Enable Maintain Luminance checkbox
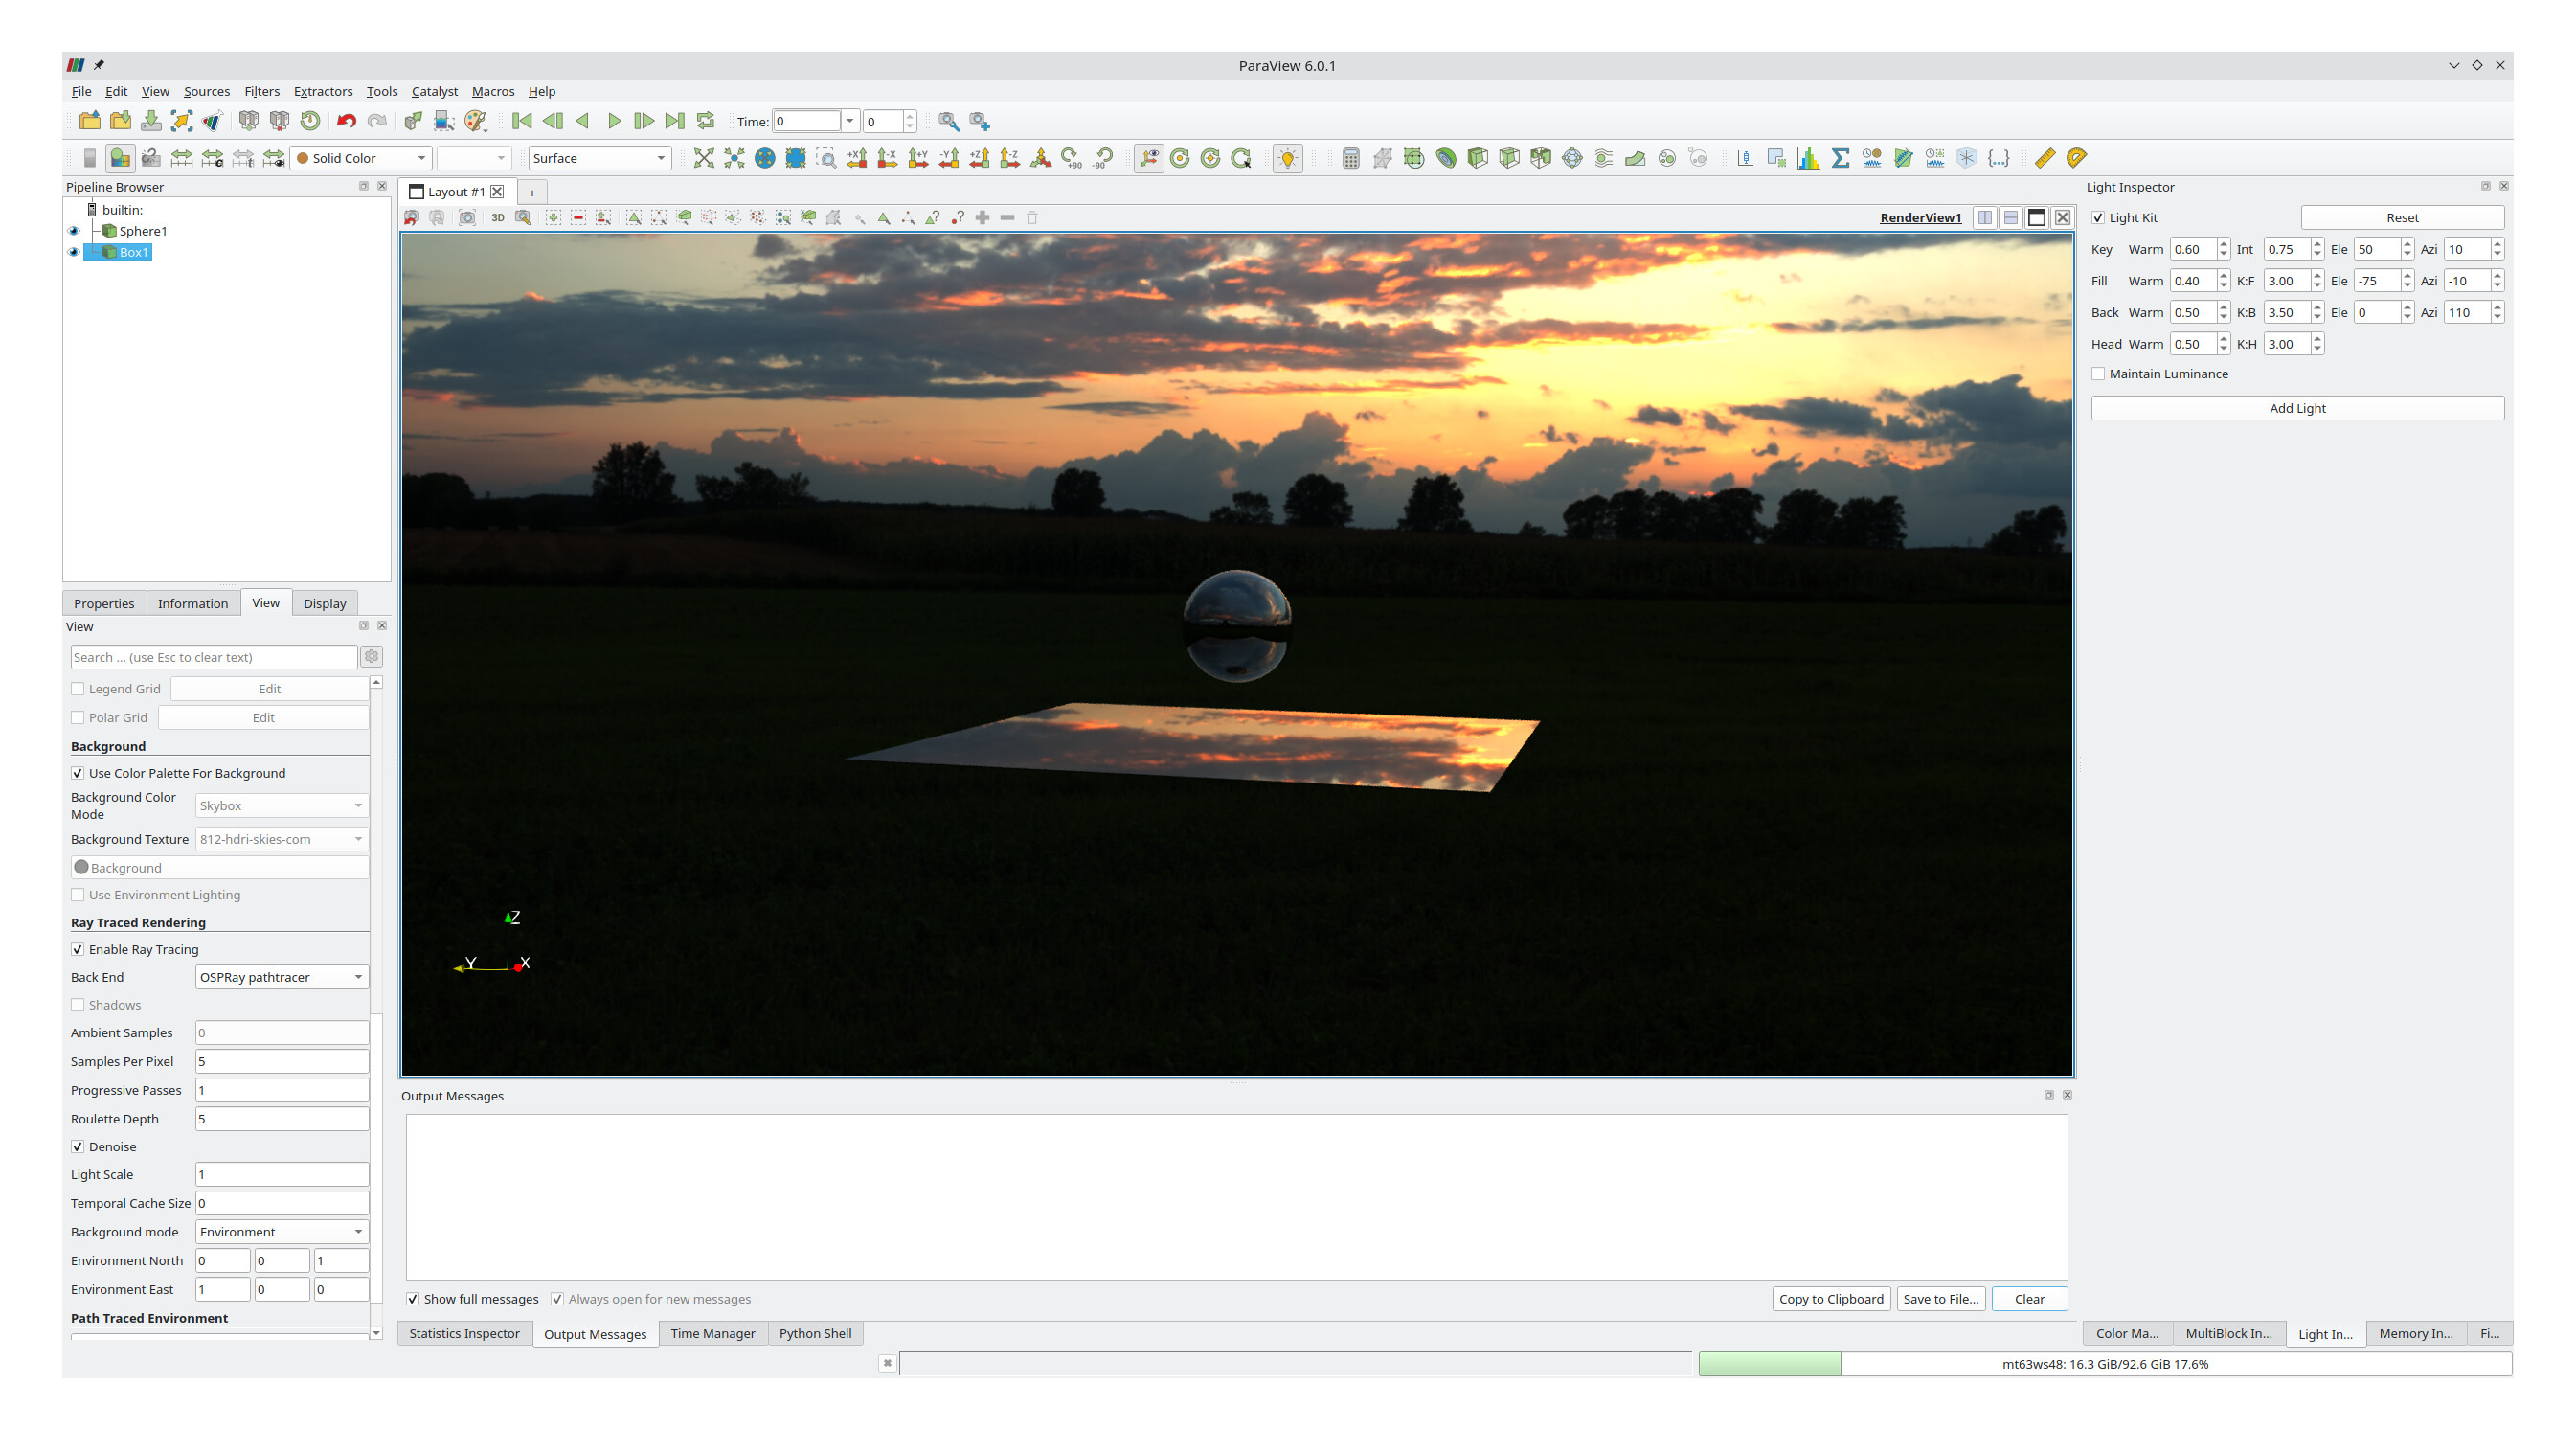 2098,374
